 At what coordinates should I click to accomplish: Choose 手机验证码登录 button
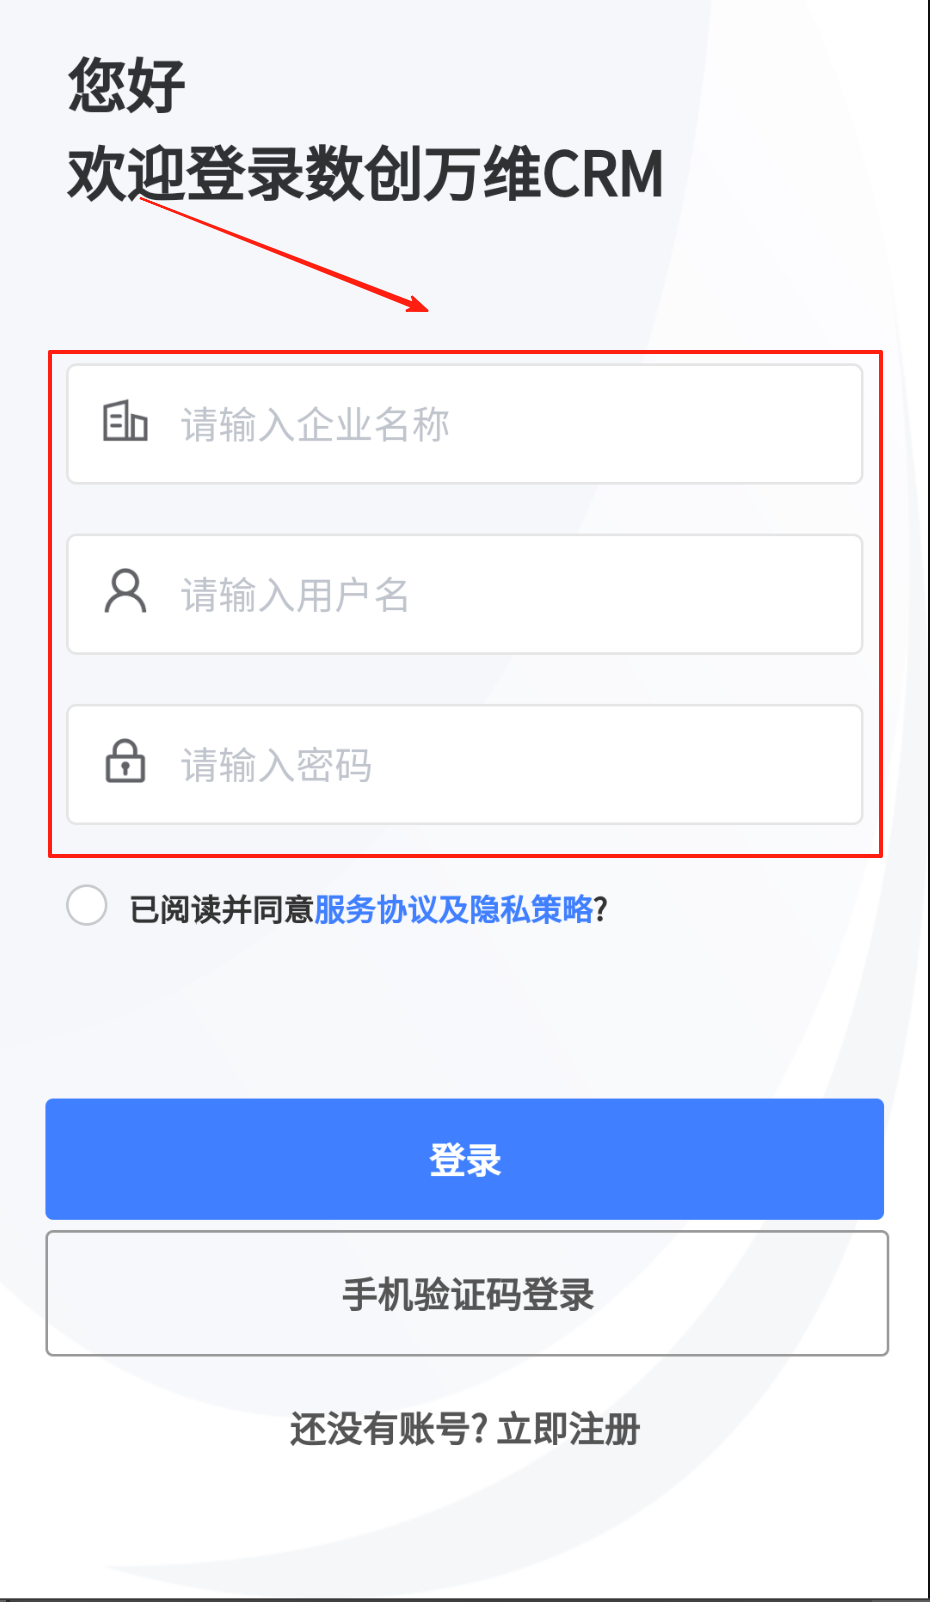[x=467, y=1294]
